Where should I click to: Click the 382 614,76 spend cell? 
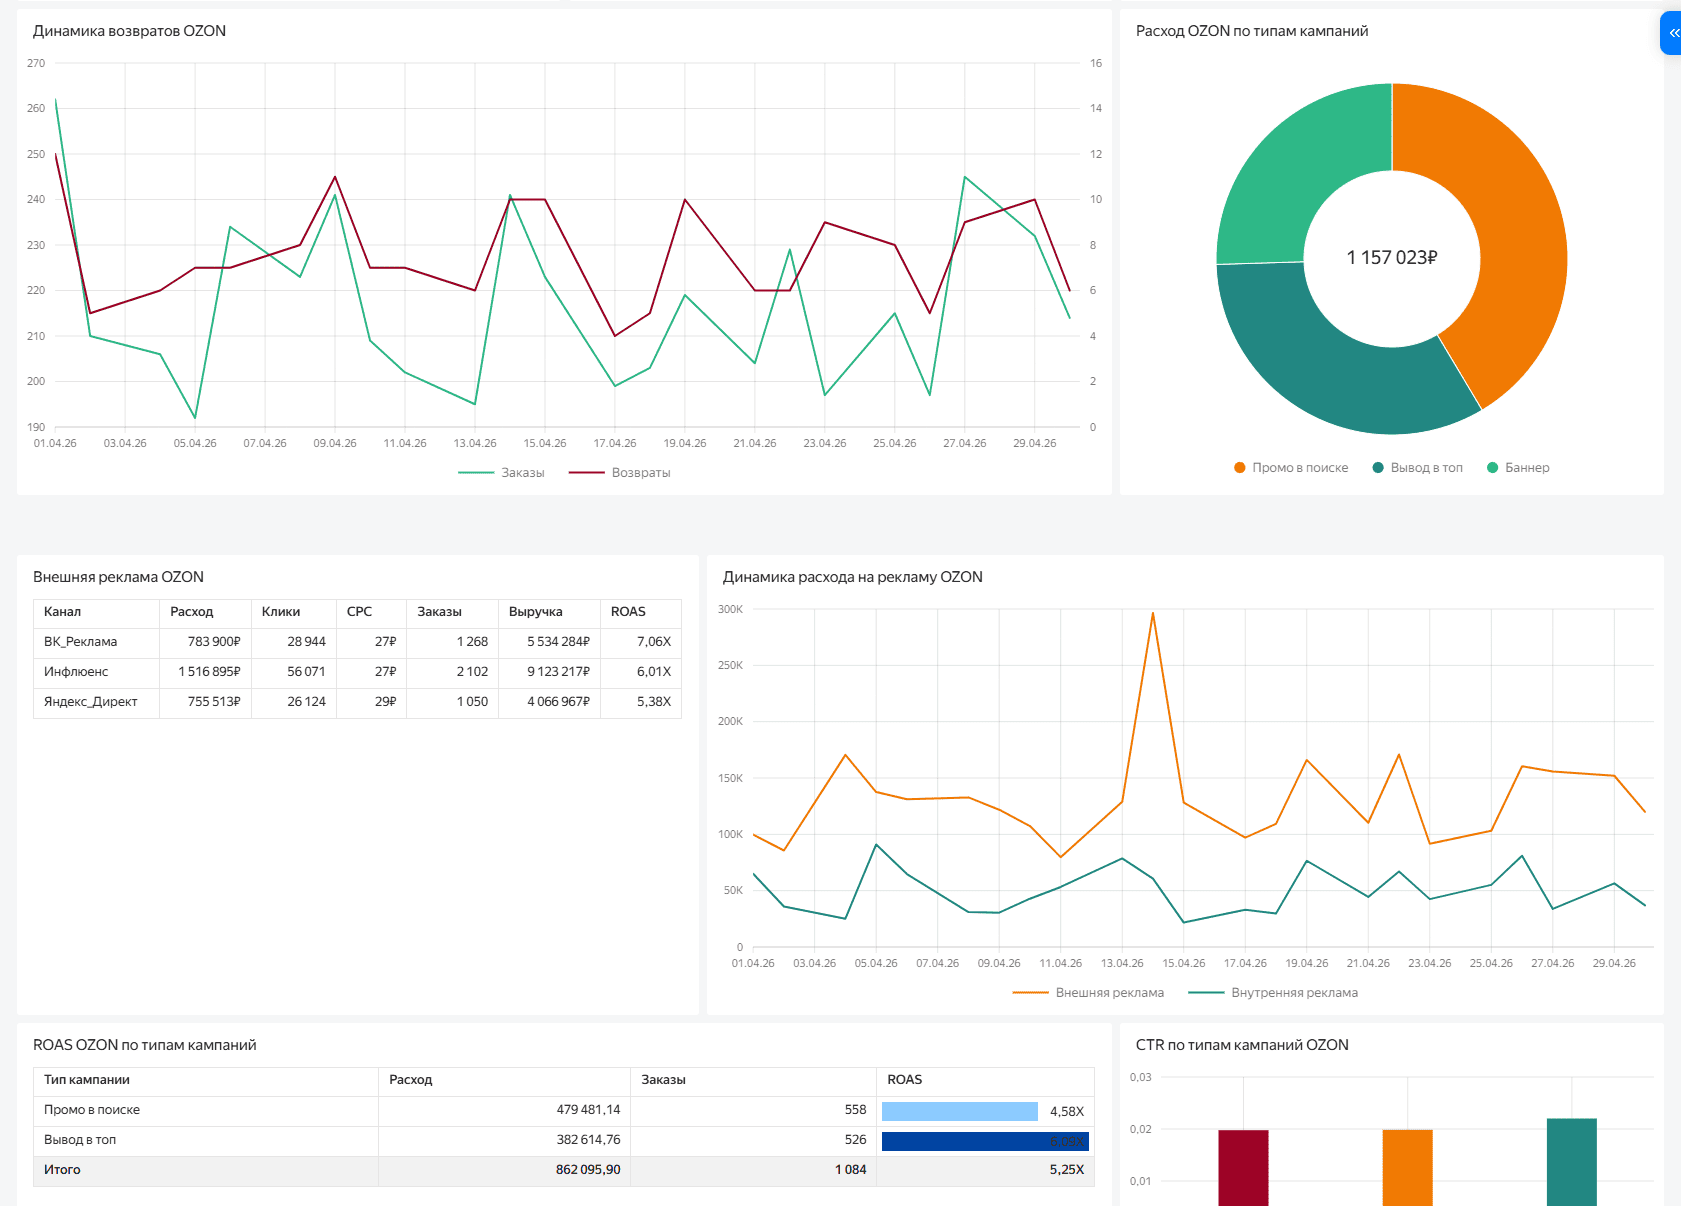coord(504,1141)
